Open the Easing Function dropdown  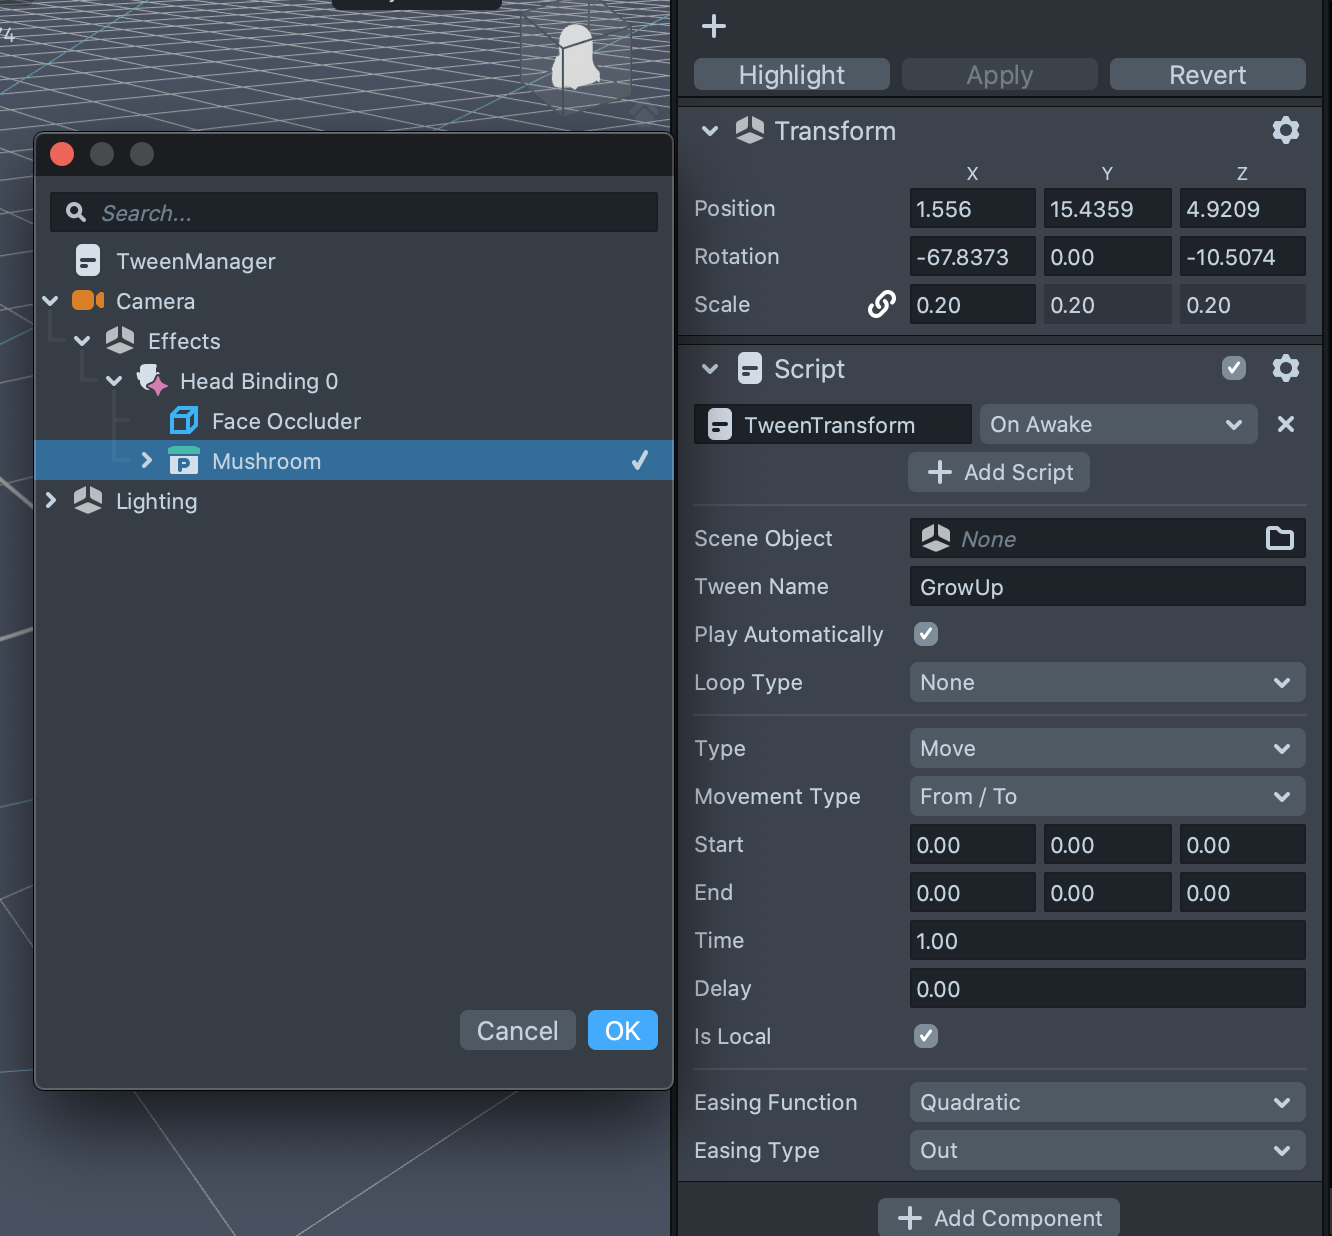click(1107, 1103)
